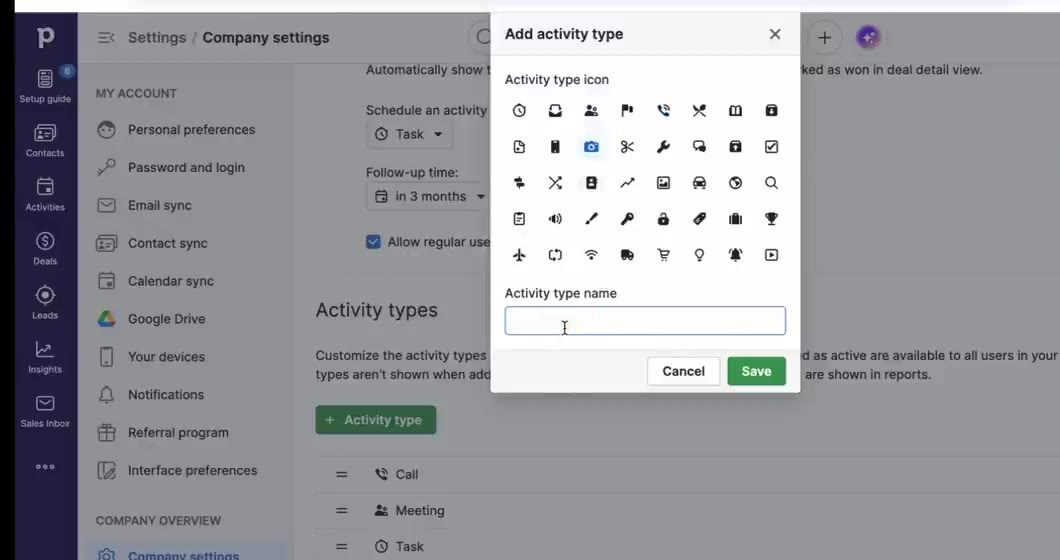The width and height of the screenshot is (1060, 560).
Task: Collapse the settings sidebar menu icon
Action: (x=106, y=37)
